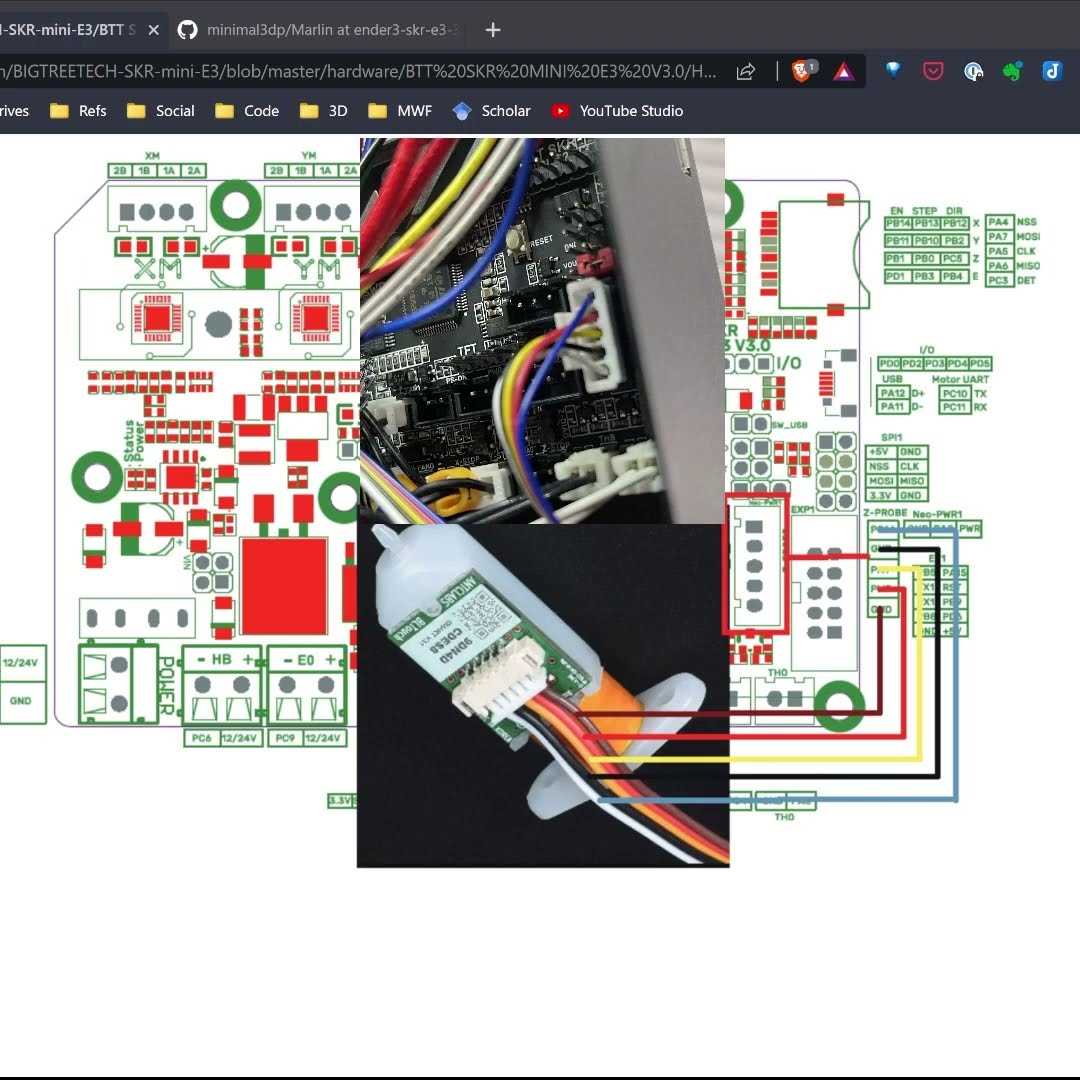Close the SKR-mini-E3 browser tab
The height and width of the screenshot is (1080, 1080).
click(154, 30)
